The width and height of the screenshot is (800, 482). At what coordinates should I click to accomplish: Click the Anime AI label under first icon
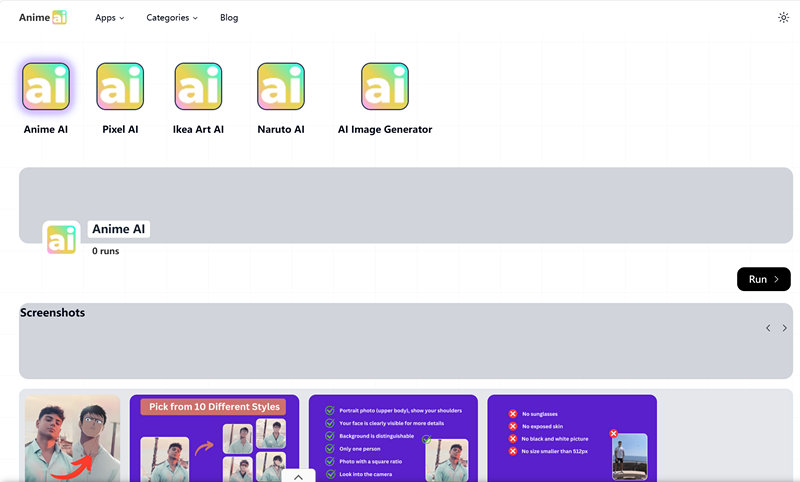46,130
